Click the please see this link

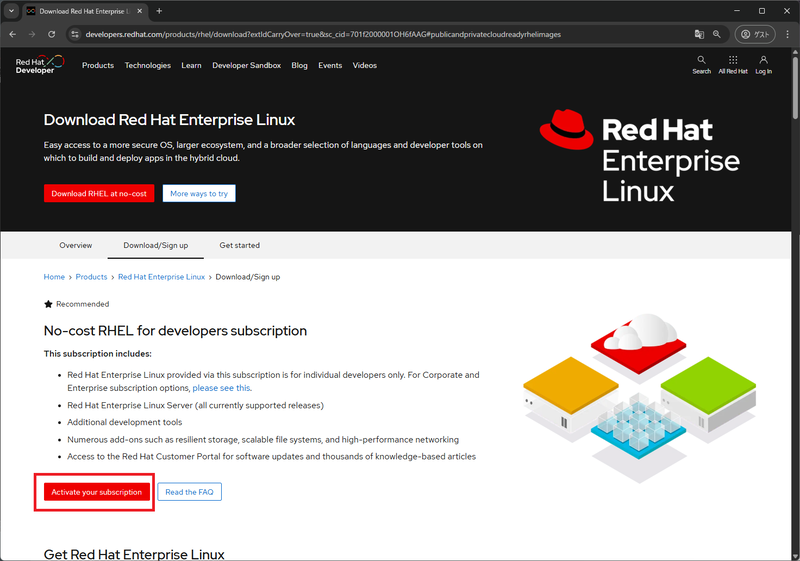pyautogui.click(x=221, y=388)
